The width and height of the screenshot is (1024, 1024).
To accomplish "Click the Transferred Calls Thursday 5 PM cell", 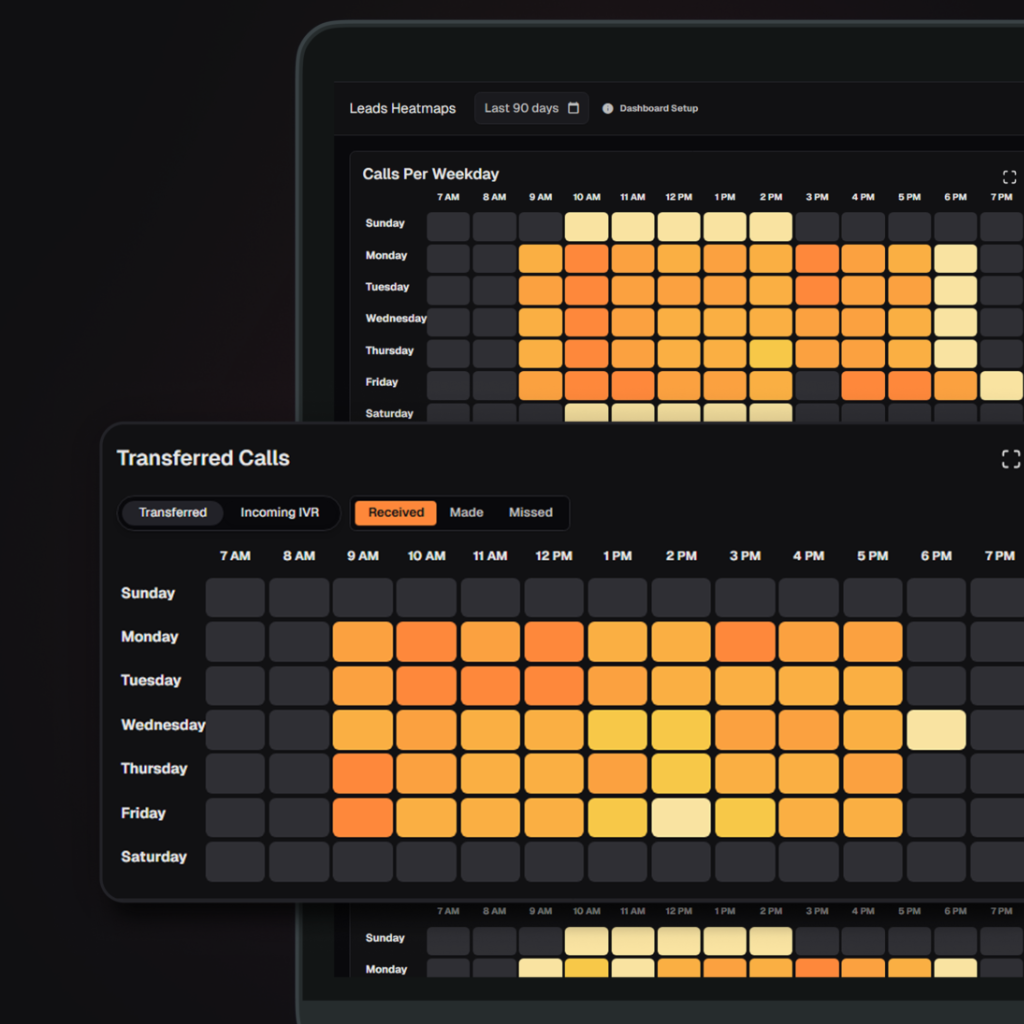I will (x=872, y=773).
